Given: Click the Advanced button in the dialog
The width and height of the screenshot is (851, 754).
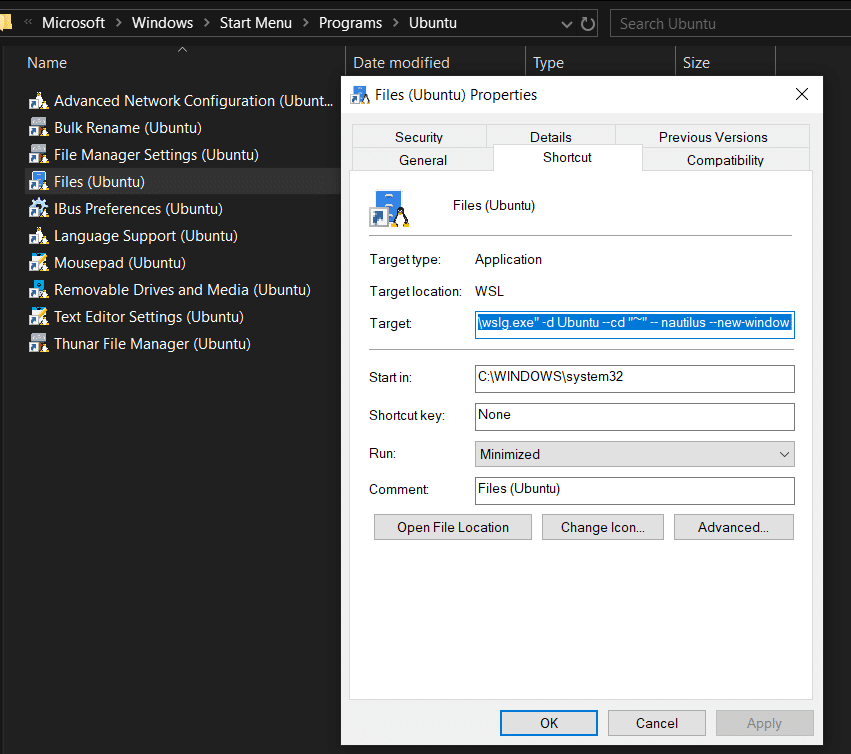Looking at the screenshot, I should pyautogui.click(x=733, y=527).
